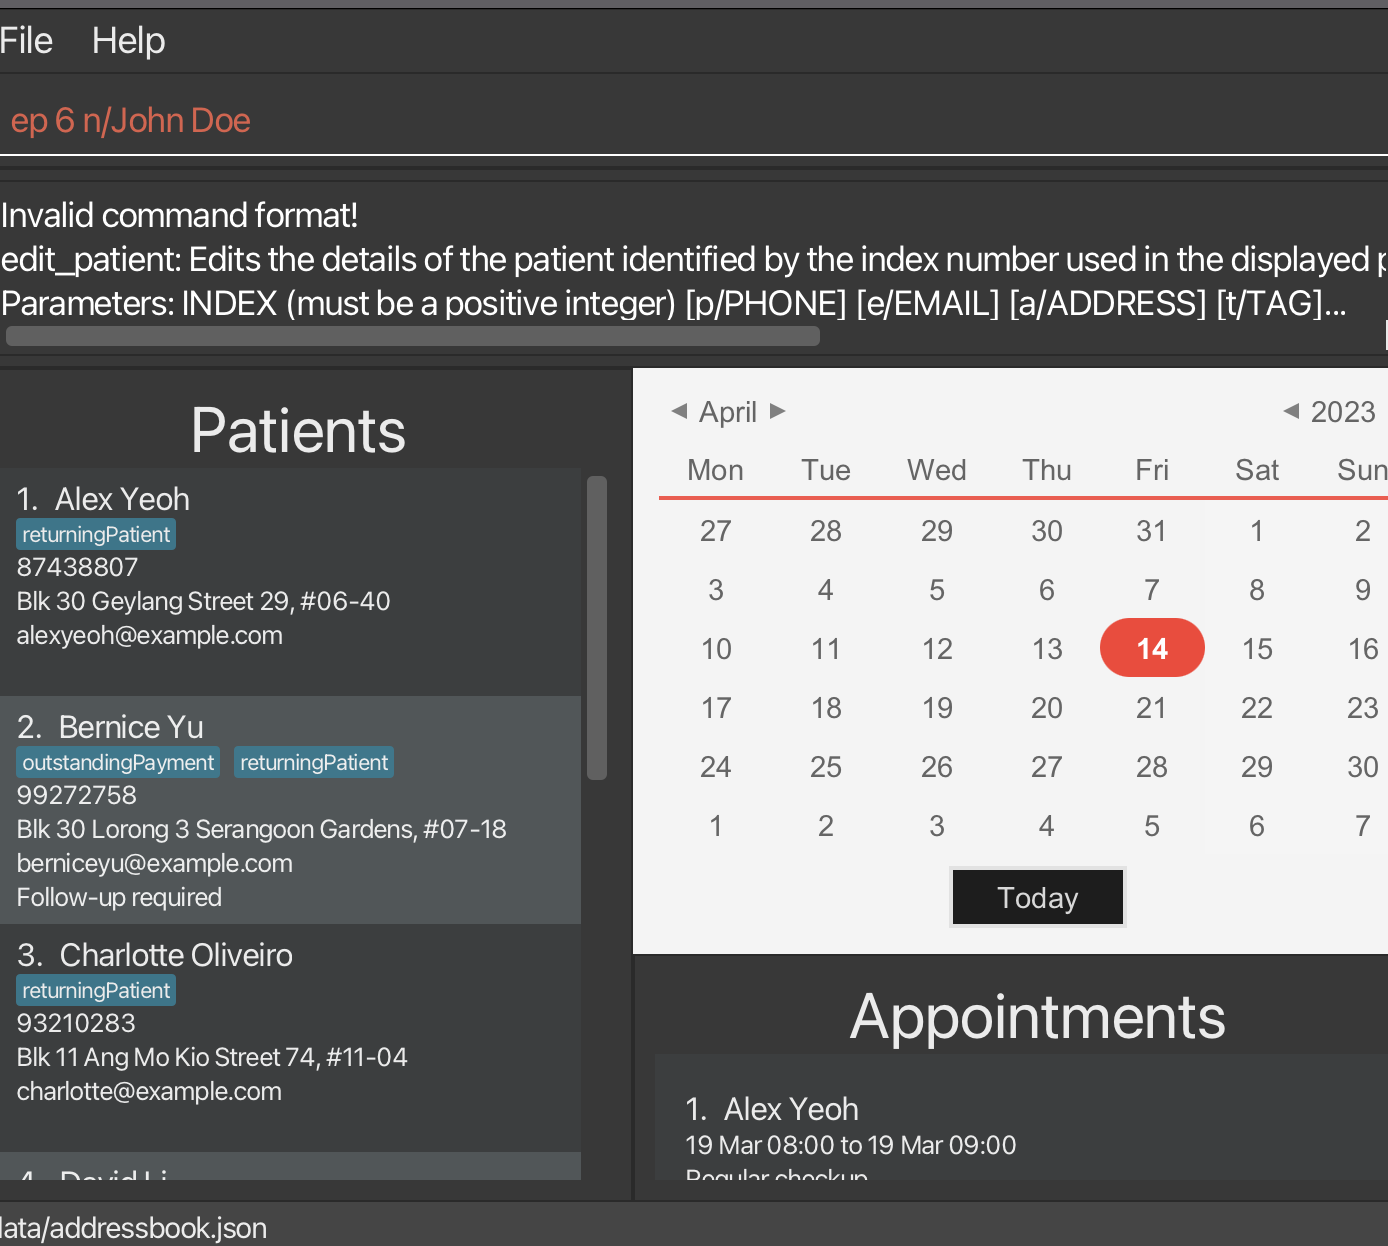Screen dimensions: 1388x1246
Task: Click the April month label
Action: [x=728, y=412]
